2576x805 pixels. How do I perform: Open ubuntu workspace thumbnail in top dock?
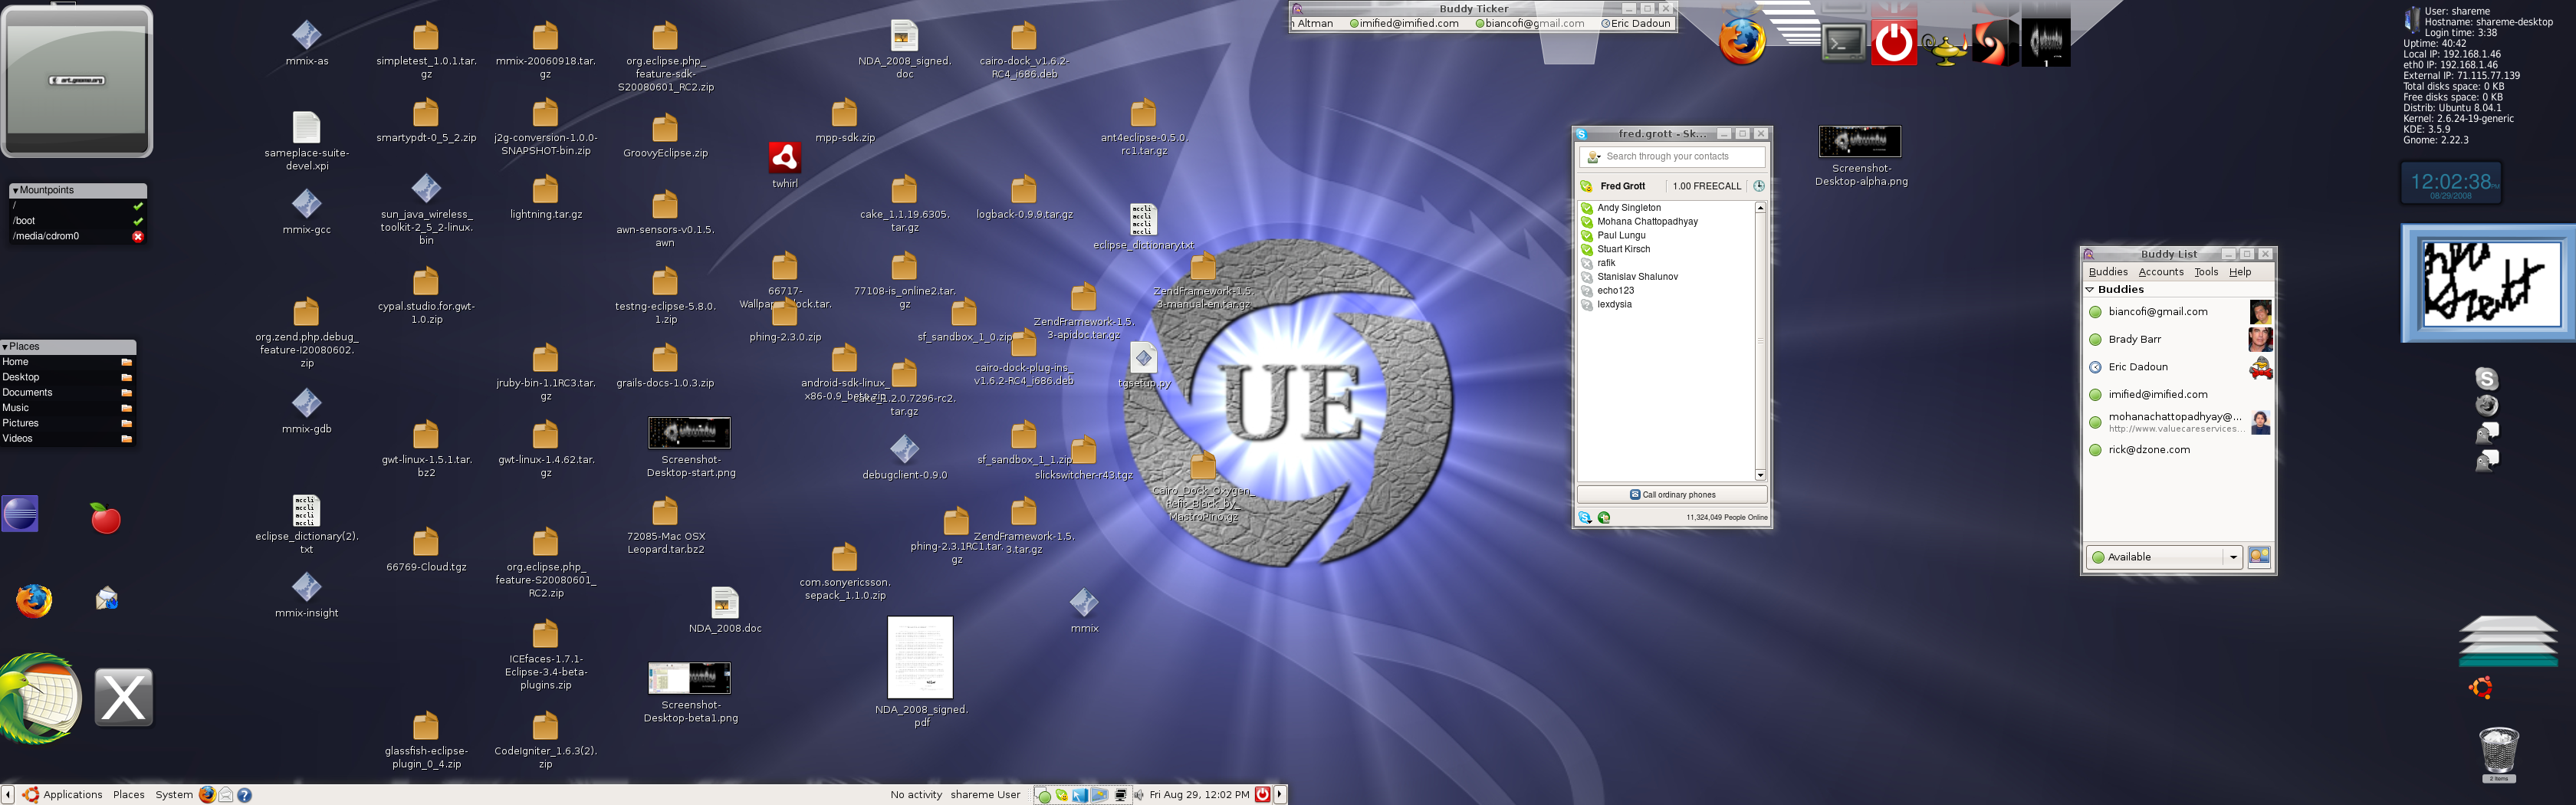[2045, 43]
